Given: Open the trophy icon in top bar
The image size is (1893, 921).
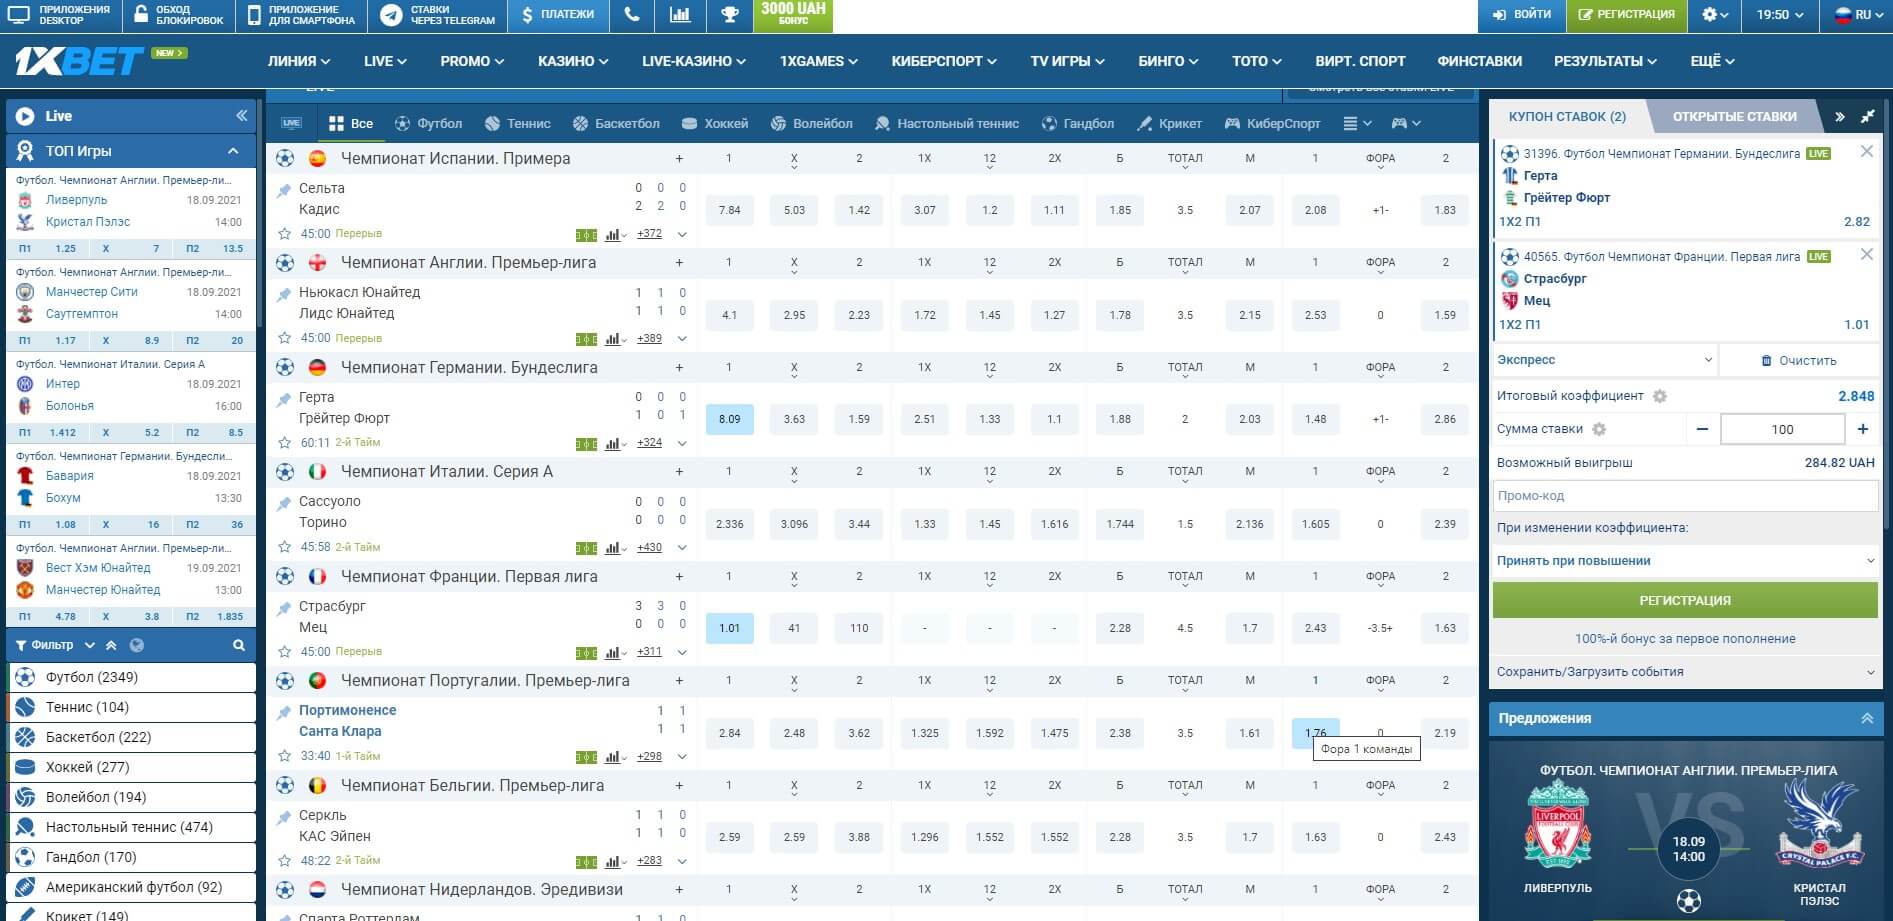Looking at the screenshot, I should (x=729, y=15).
